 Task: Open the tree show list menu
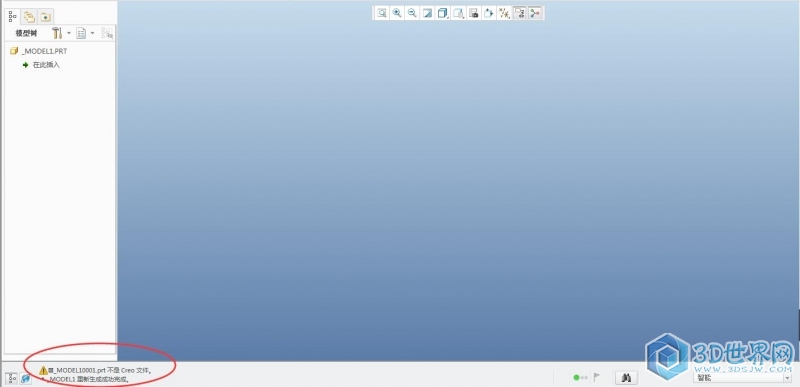(x=85, y=33)
